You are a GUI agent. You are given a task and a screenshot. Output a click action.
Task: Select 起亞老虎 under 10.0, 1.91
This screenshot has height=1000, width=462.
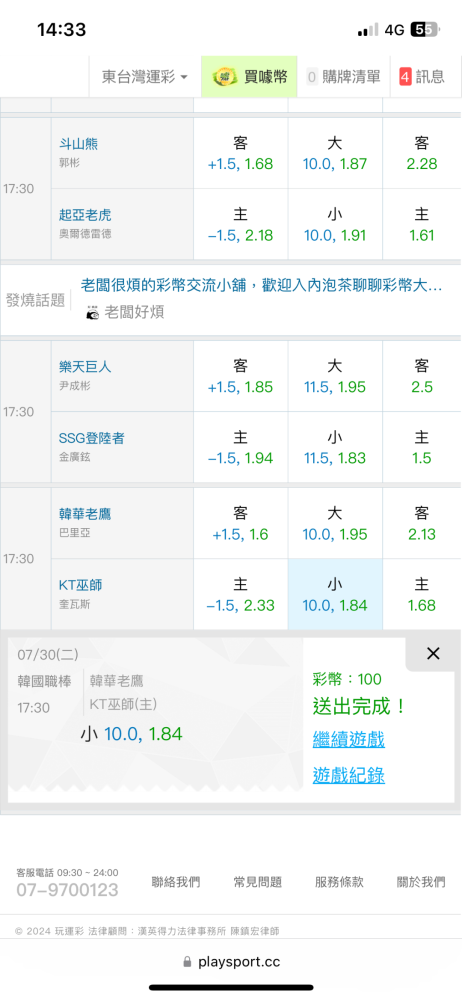335,224
